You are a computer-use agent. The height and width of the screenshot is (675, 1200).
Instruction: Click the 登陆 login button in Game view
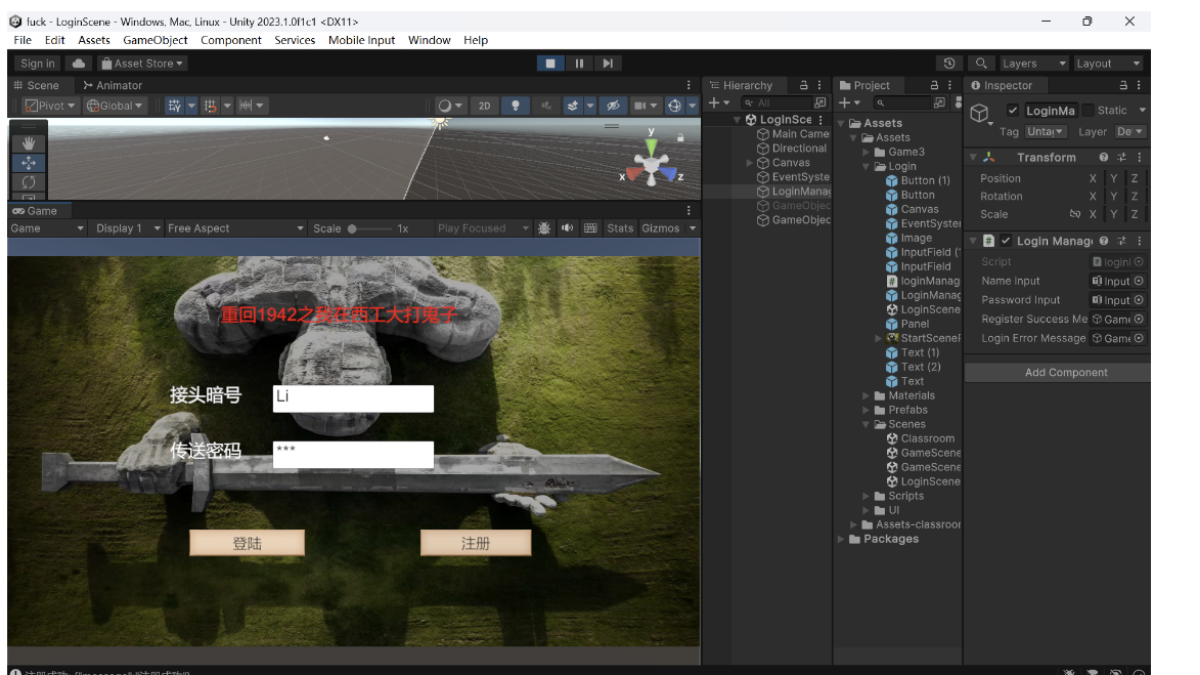coord(247,543)
